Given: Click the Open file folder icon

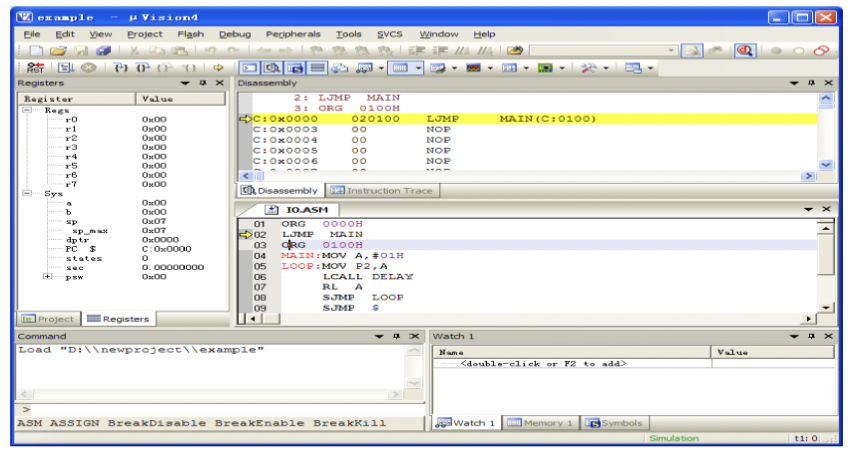Looking at the screenshot, I should (x=58, y=51).
